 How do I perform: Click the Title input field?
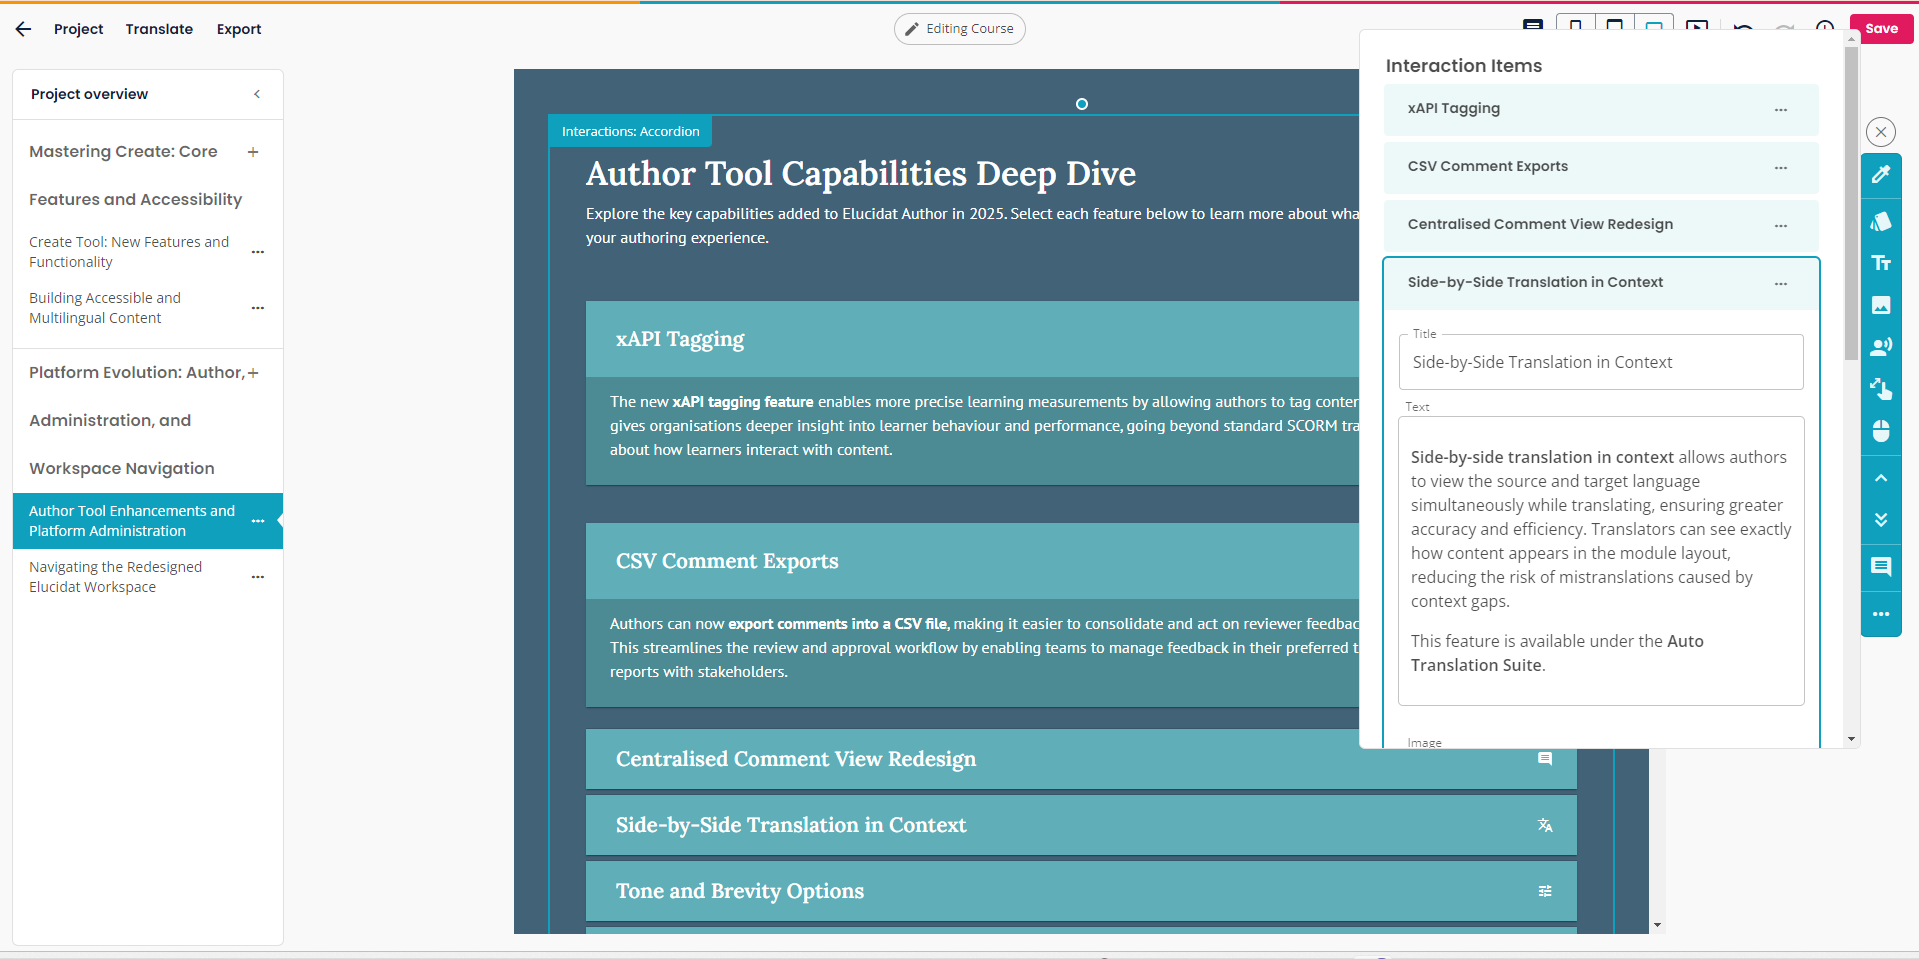pyautogui.click(x=1601, y=362)
